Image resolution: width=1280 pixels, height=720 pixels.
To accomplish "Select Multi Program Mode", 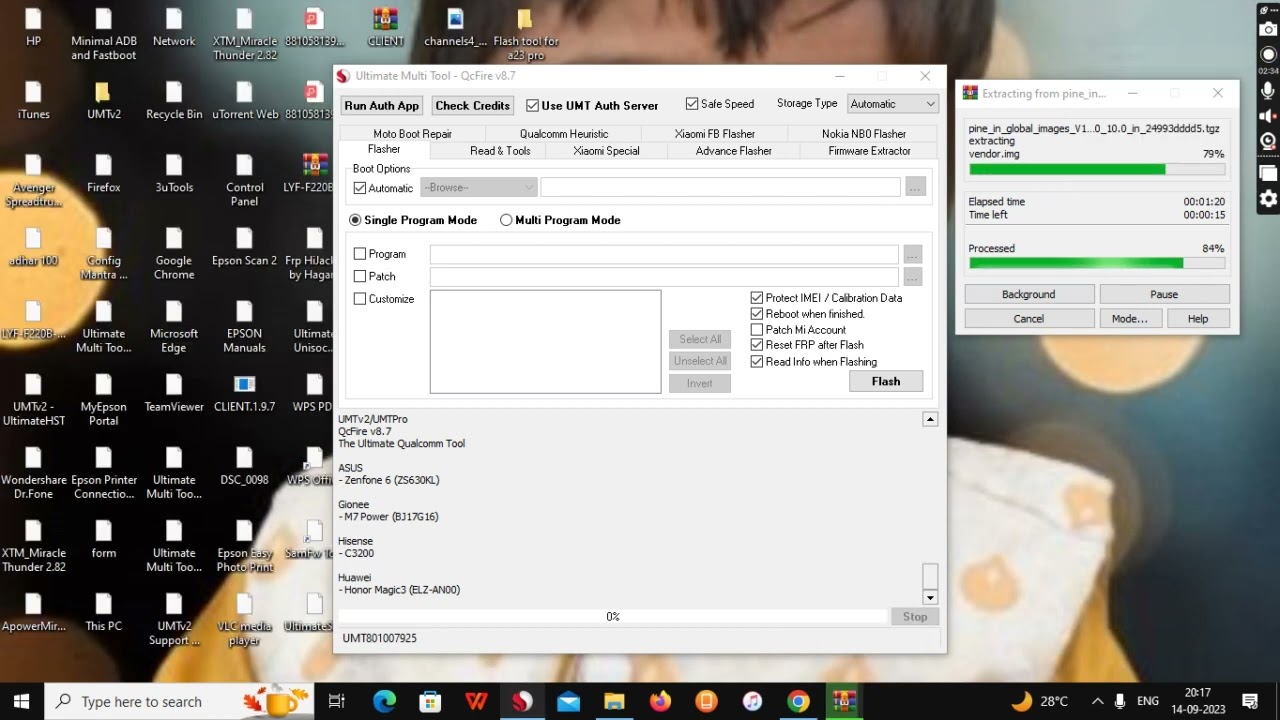I will [506, 220].
